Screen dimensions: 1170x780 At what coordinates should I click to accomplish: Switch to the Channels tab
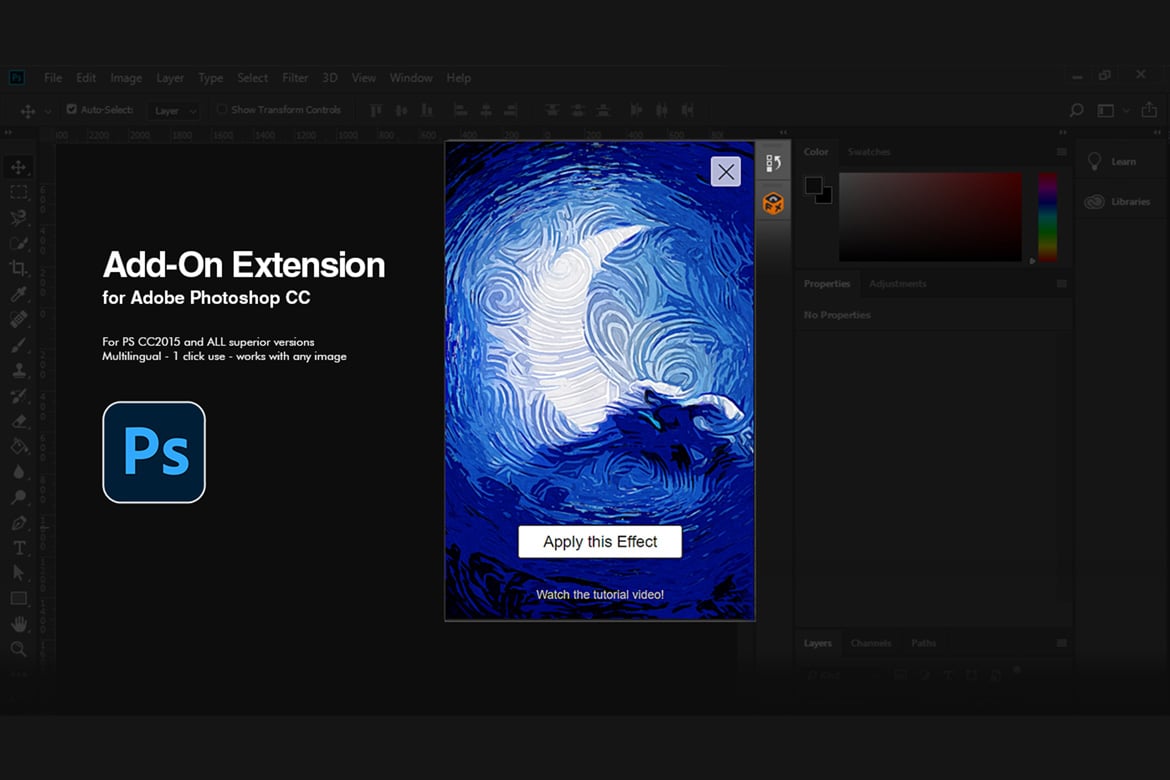click(x=871, y=643)
